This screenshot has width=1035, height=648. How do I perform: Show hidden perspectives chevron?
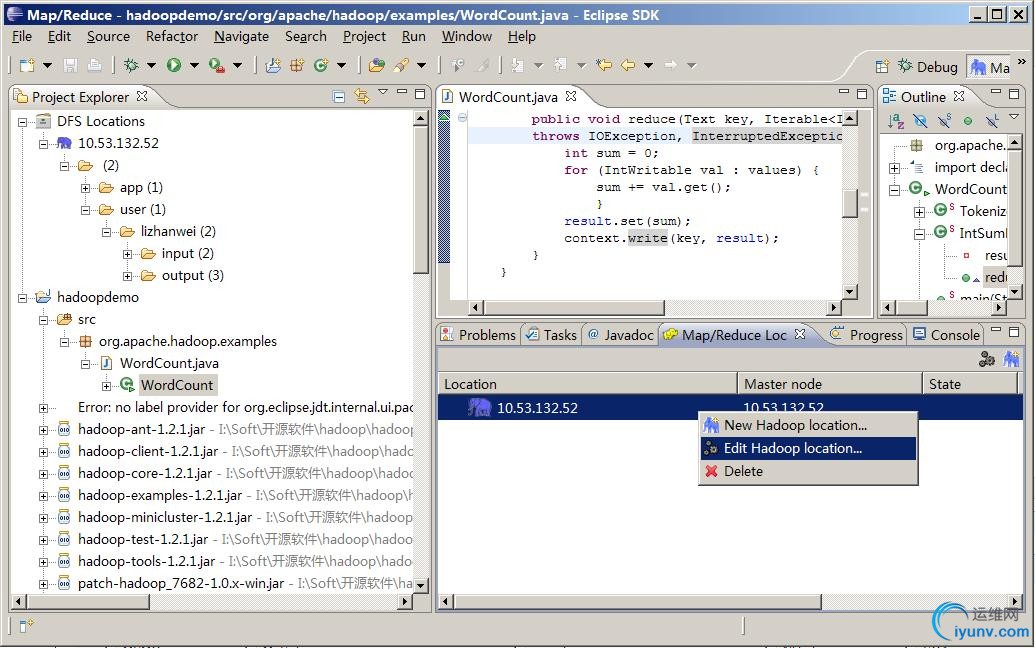click(1022, 61)
